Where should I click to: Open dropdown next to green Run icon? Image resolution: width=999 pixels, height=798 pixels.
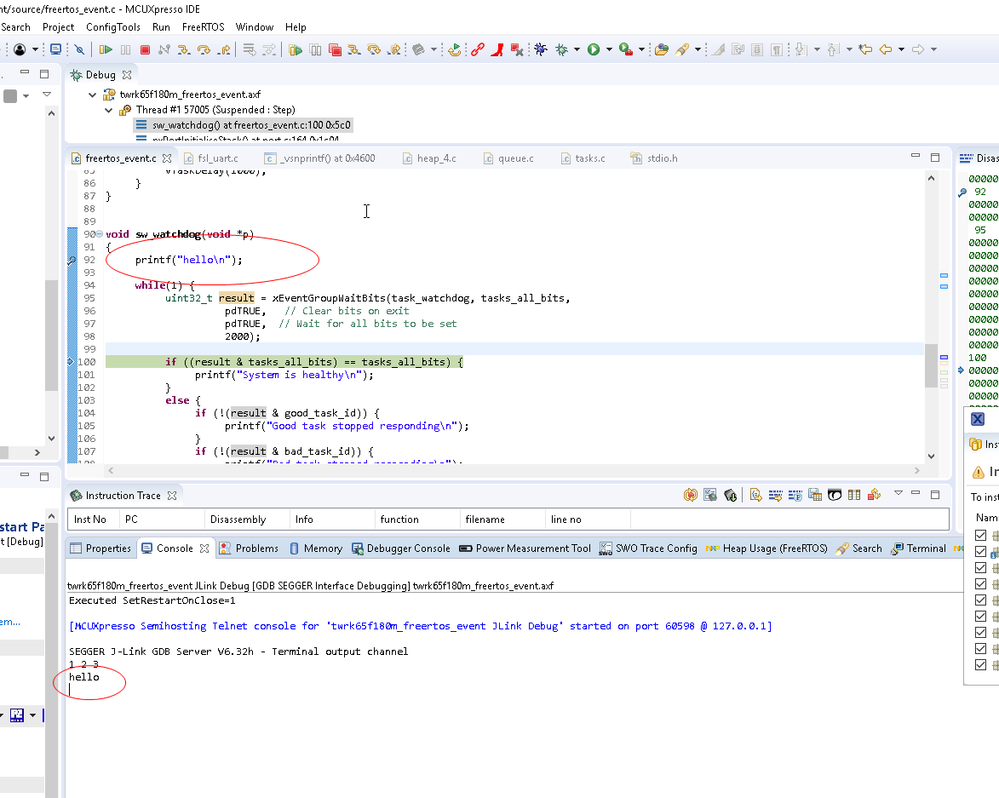tap(609, 50)
